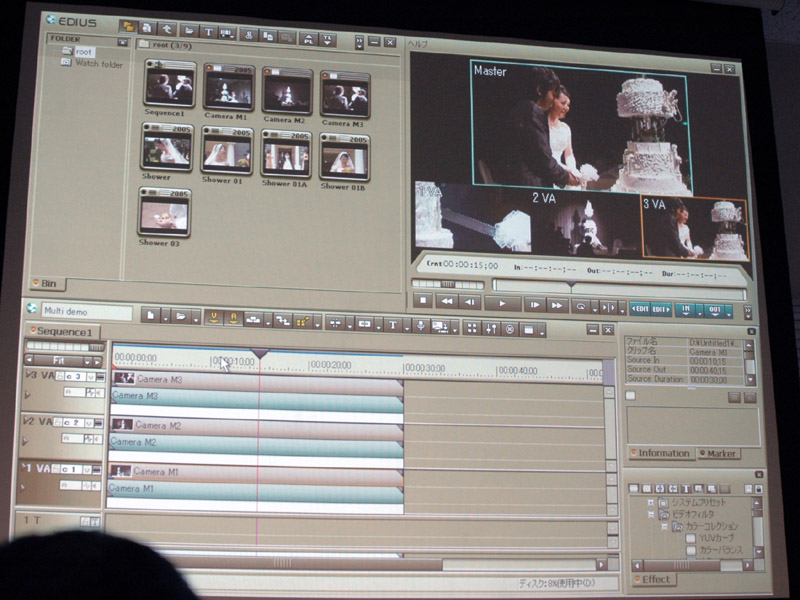The width and height of the screenshot is (800, 600).
Task: Click the Set Out point button
Action: 714,311
